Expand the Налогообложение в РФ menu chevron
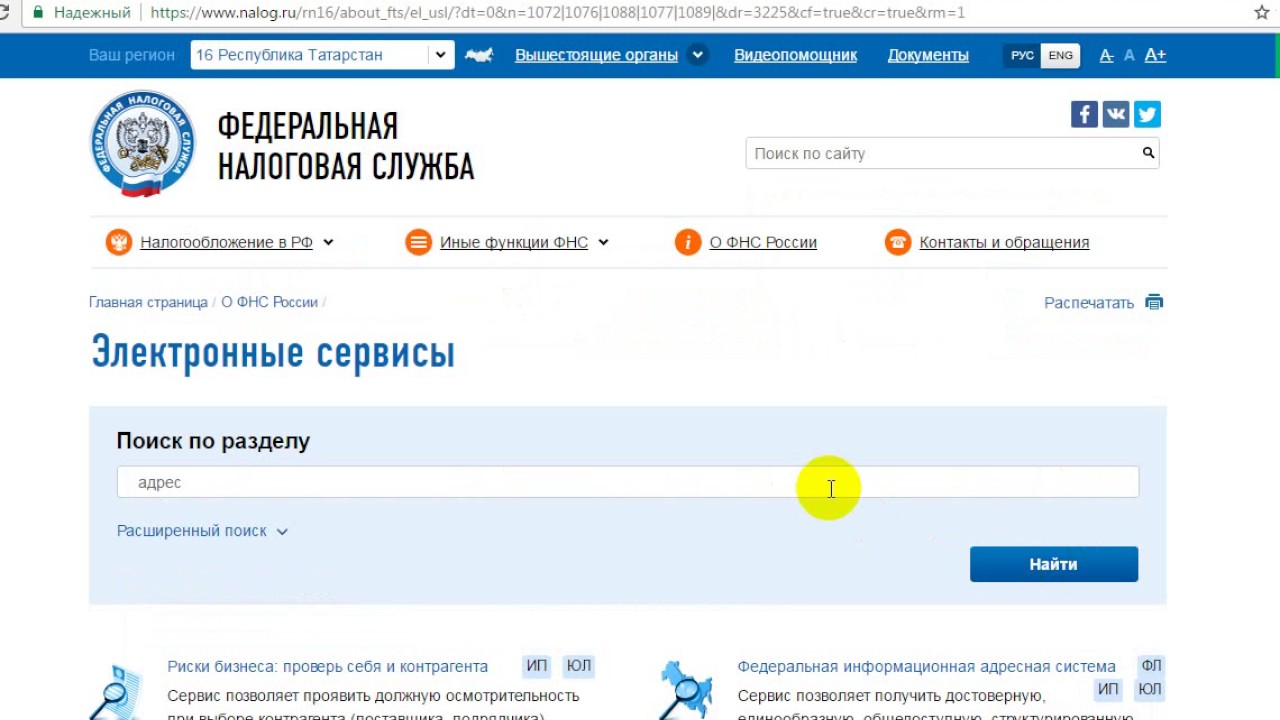The height and width of the screenshot is (720, 1280). click(328, 242)
